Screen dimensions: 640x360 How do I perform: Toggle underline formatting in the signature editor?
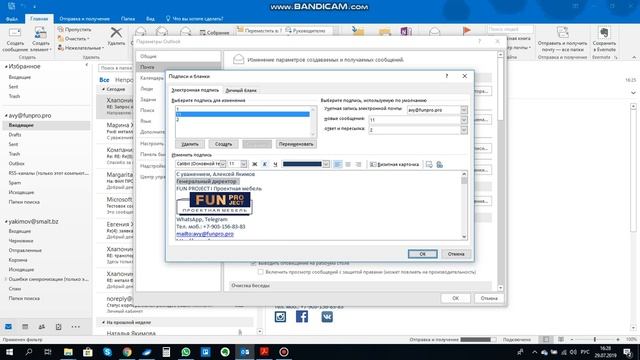[275, 164]
